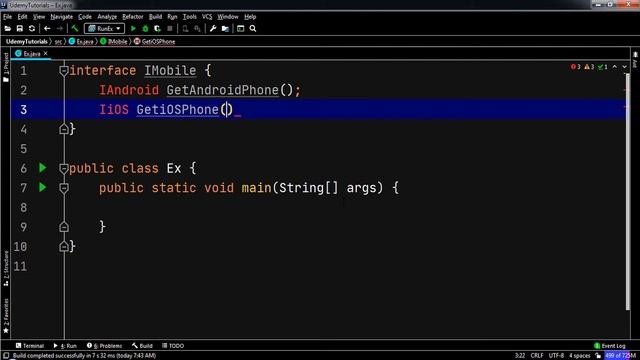Open the File menu

[x=7, y=17]
